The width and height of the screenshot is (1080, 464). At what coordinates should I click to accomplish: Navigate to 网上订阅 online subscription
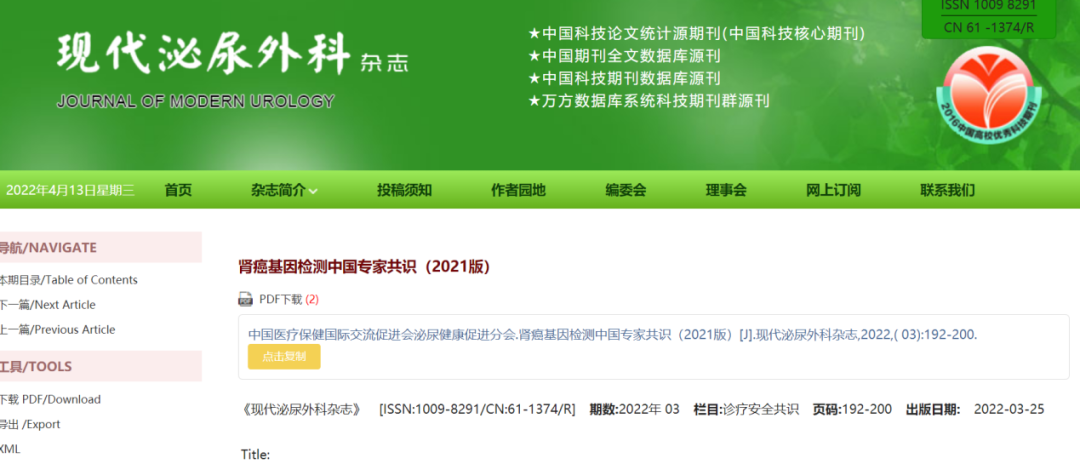(x=833, y=190)
